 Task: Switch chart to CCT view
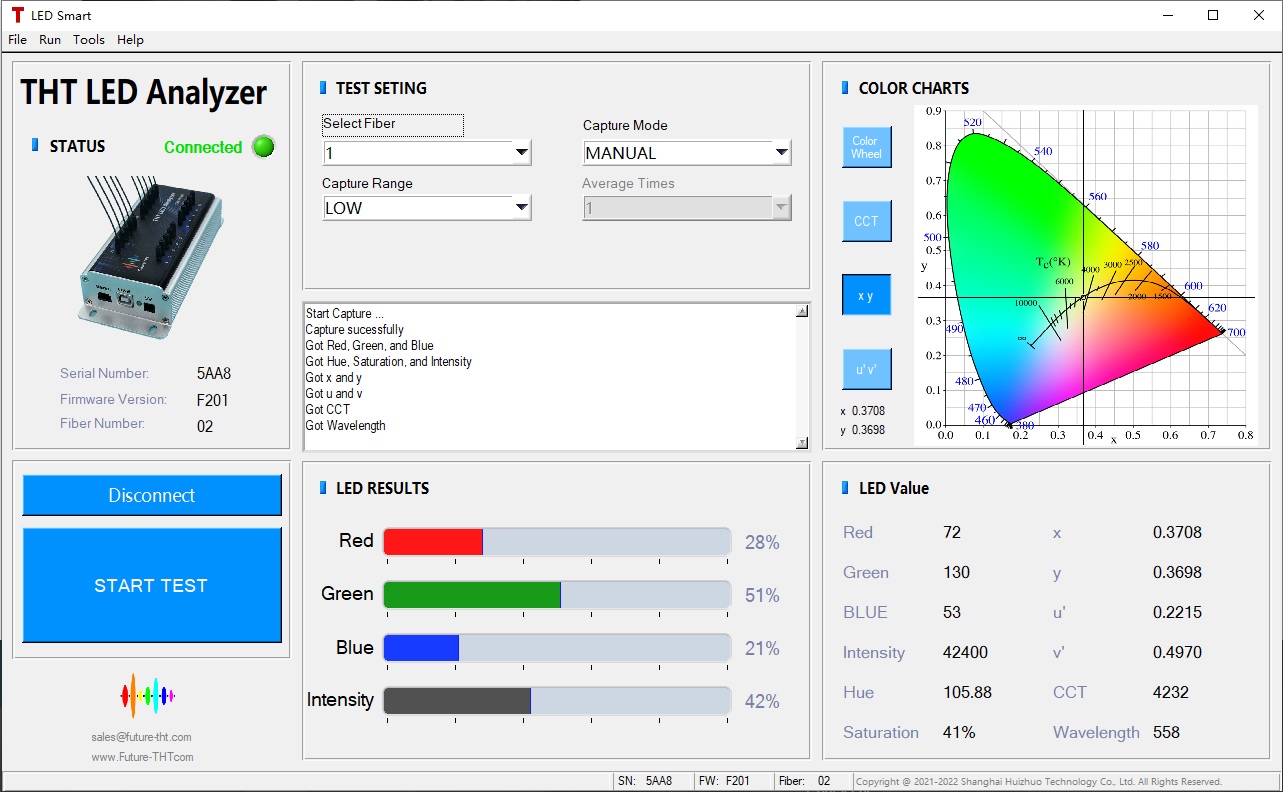866,221
